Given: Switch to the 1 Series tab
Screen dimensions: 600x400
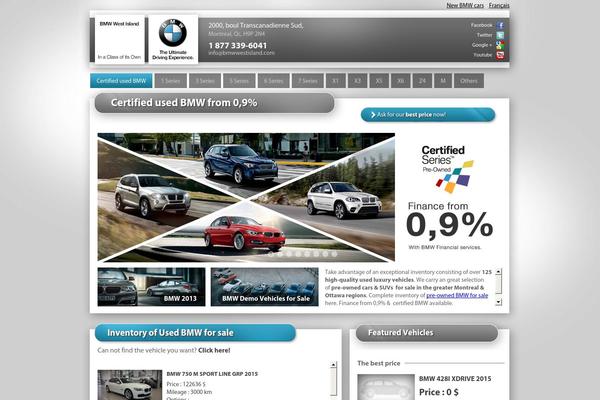Looking at the screenshot, I should point(171,81).
